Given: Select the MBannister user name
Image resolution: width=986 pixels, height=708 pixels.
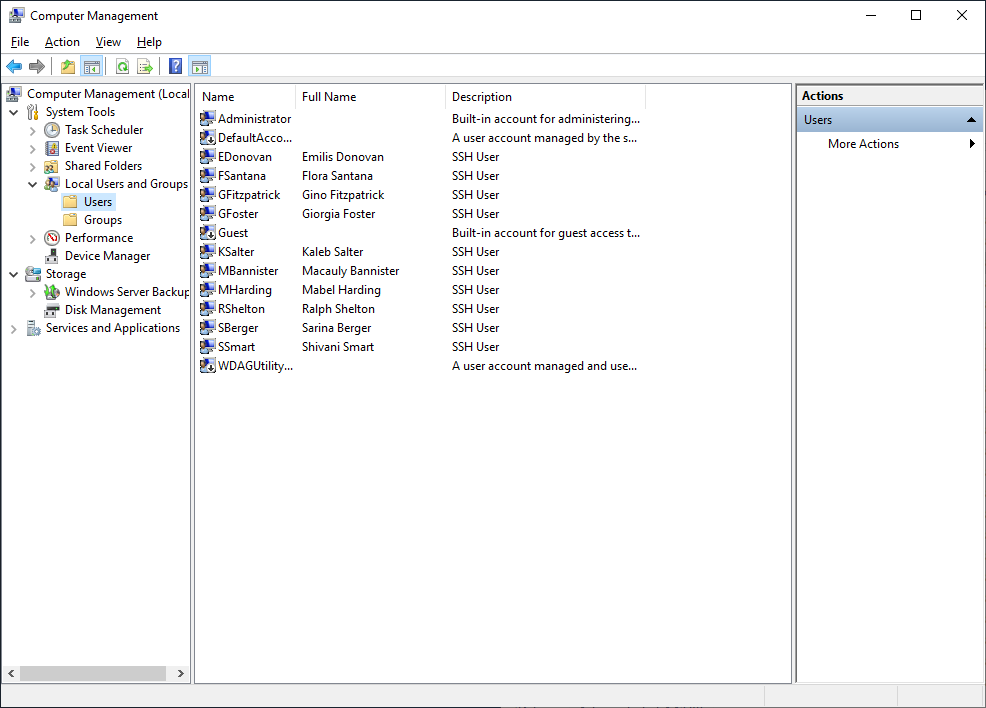Looking at the screenshot, I should tap(248, 271).
